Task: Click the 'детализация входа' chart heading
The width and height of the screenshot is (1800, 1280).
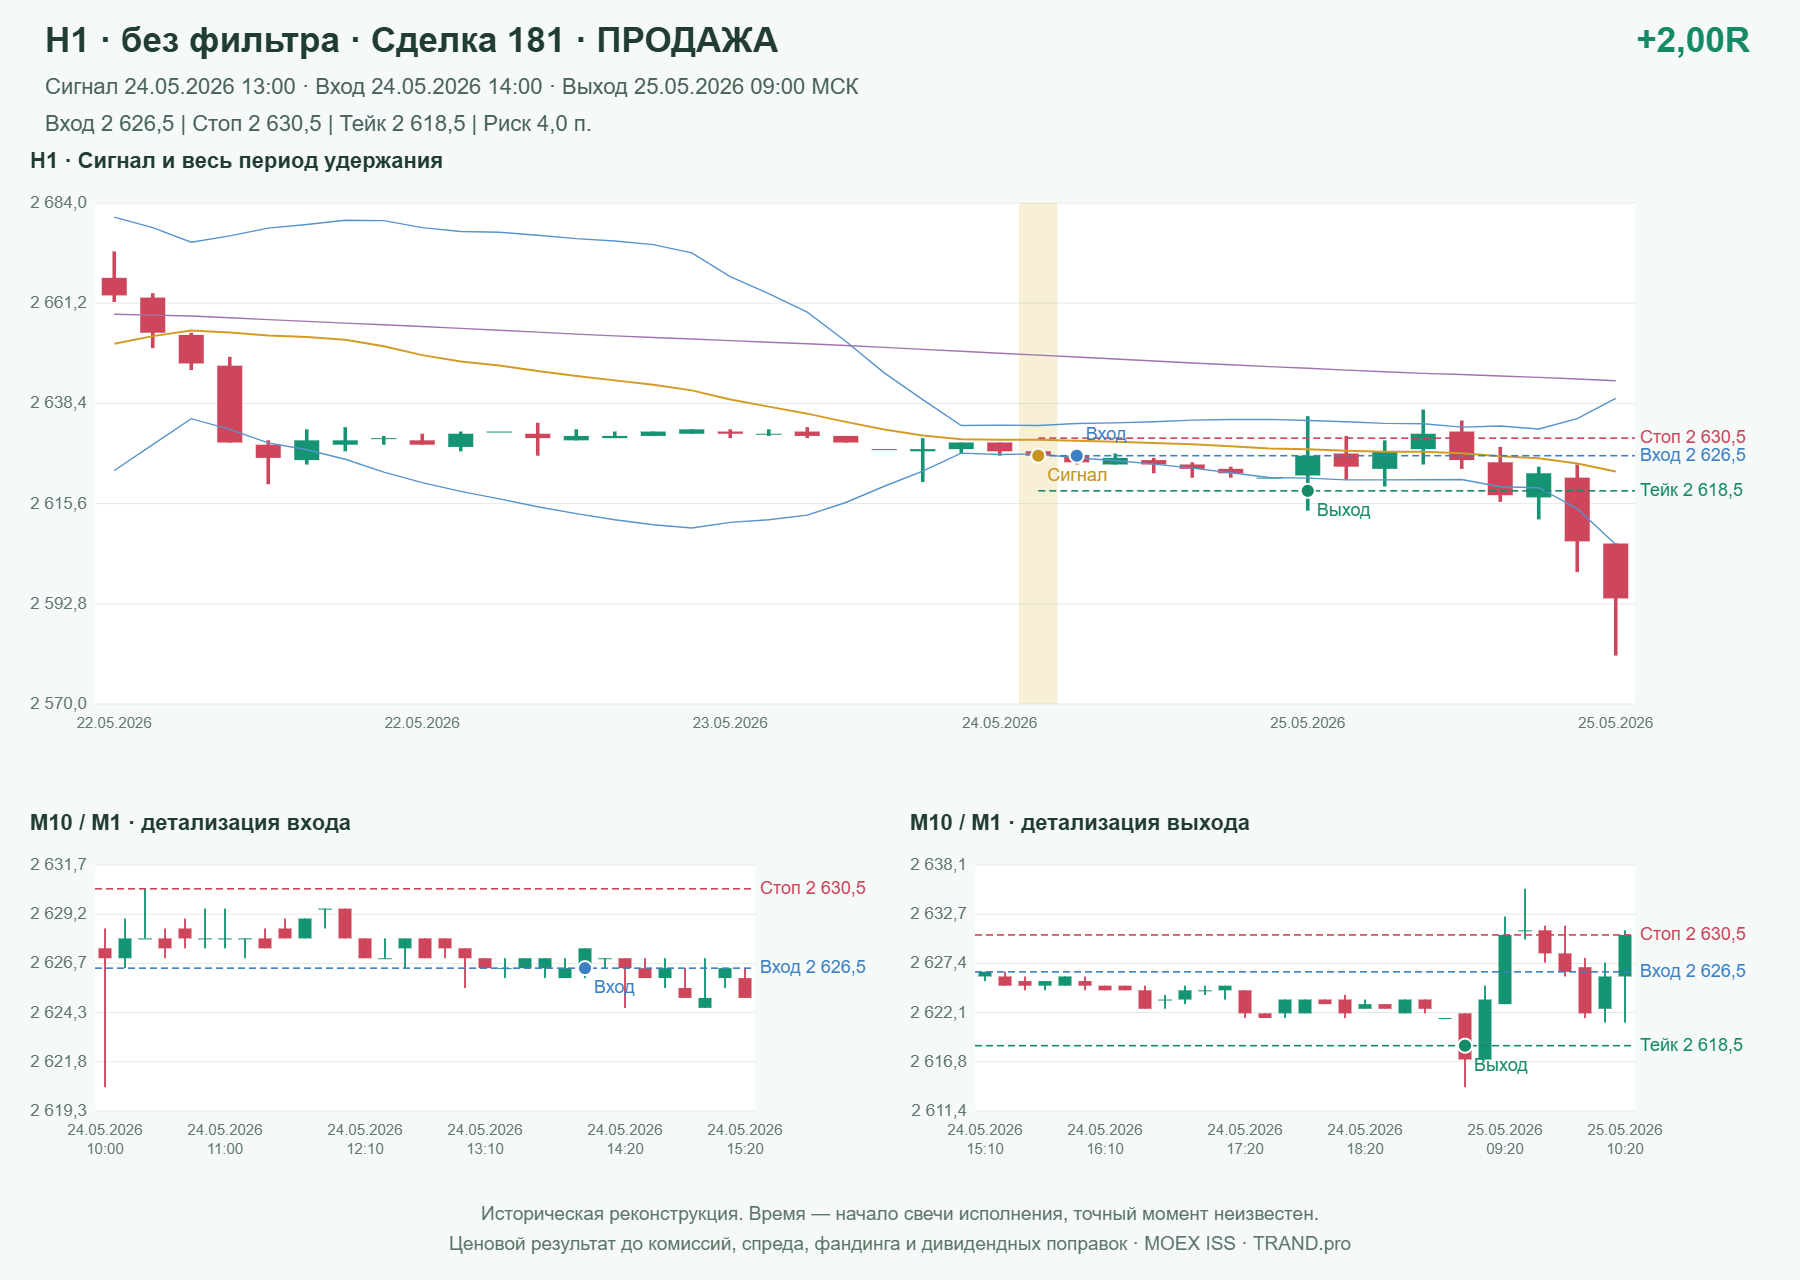Action: click(190, 823)
